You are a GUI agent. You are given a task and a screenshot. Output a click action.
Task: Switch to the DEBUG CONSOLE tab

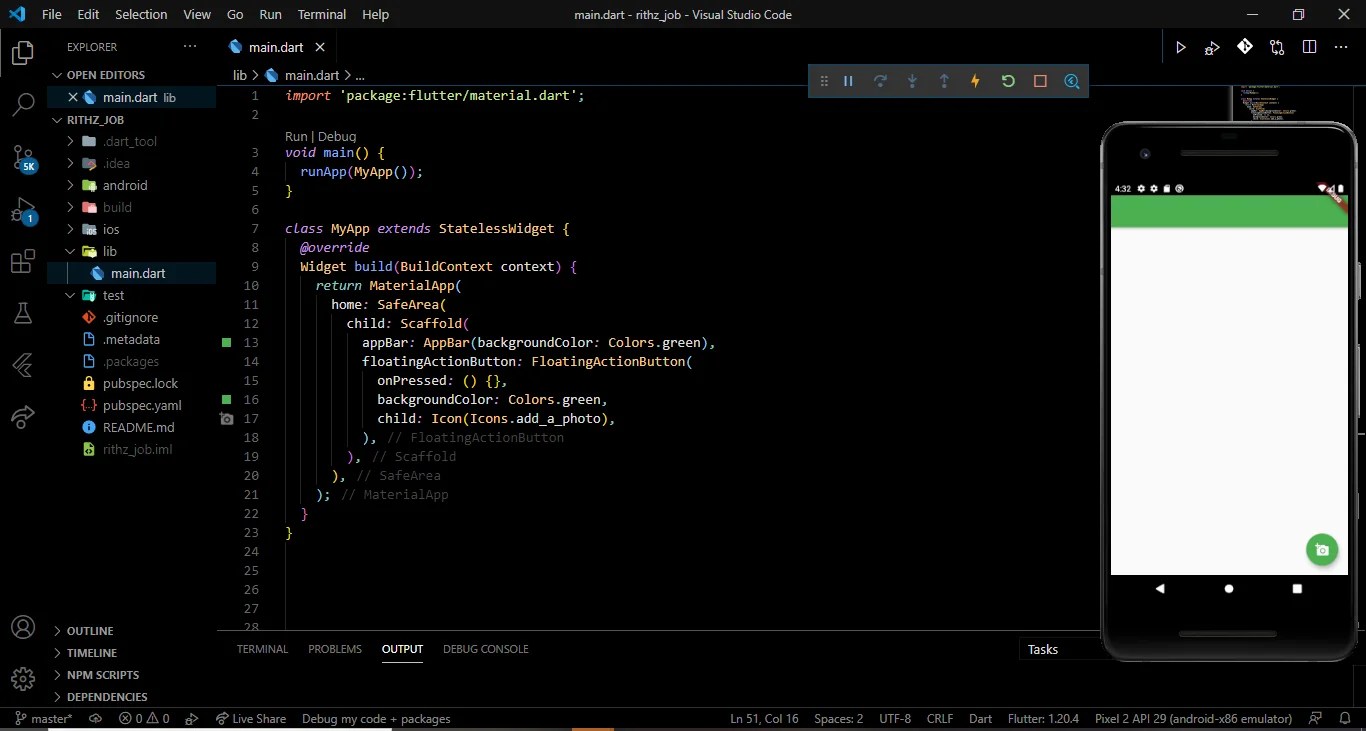point(485,649)
